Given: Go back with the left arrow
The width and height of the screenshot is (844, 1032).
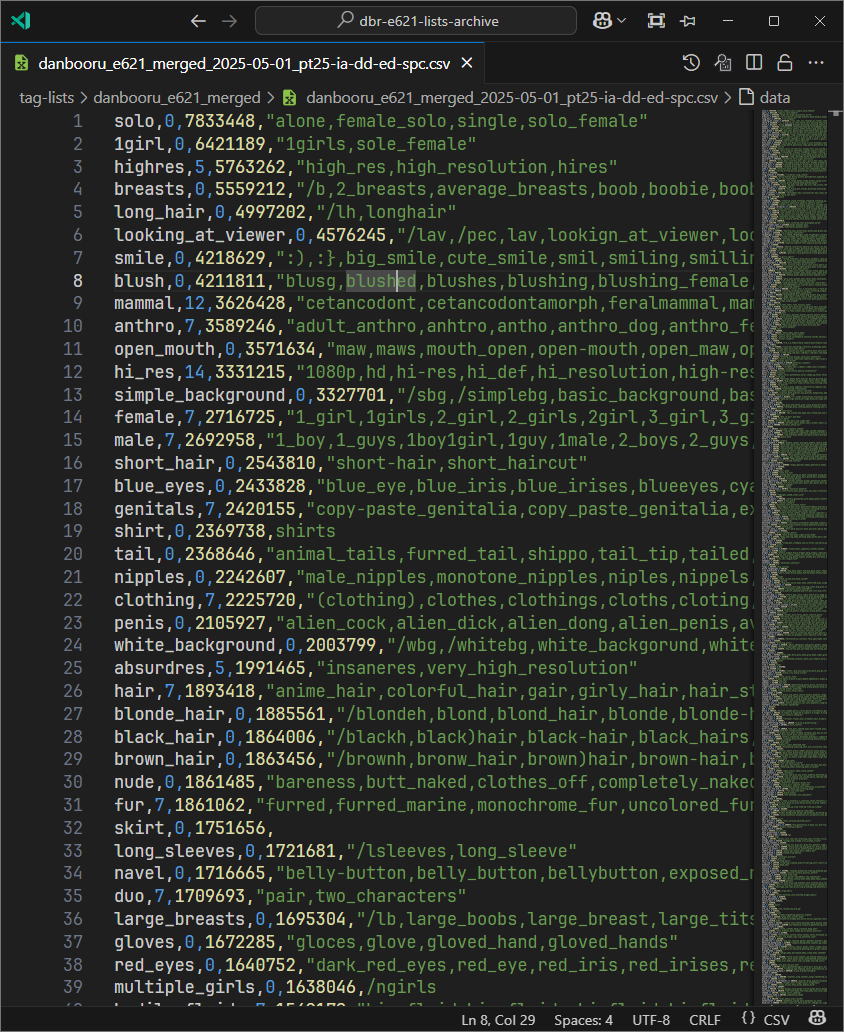Looking at the screenshot, I should (x=198, y=21).
